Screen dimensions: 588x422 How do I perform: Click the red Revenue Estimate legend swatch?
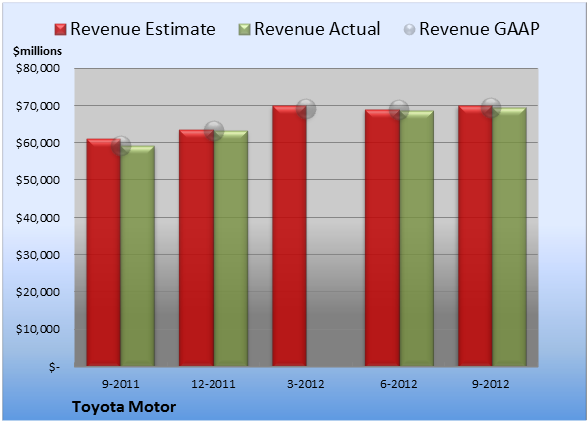pos(60,30)
